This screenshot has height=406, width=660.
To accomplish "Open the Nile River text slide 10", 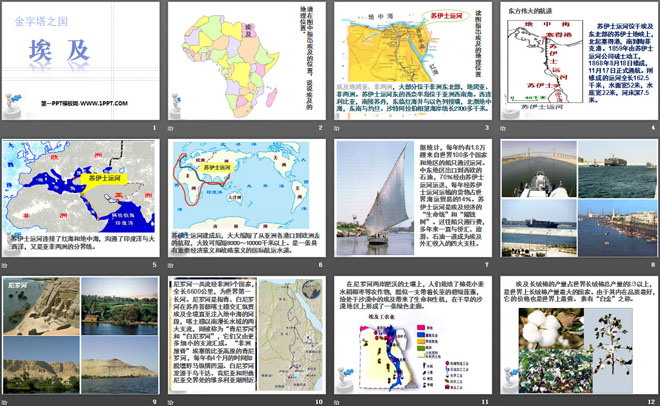I will click(x=246, y=336).
